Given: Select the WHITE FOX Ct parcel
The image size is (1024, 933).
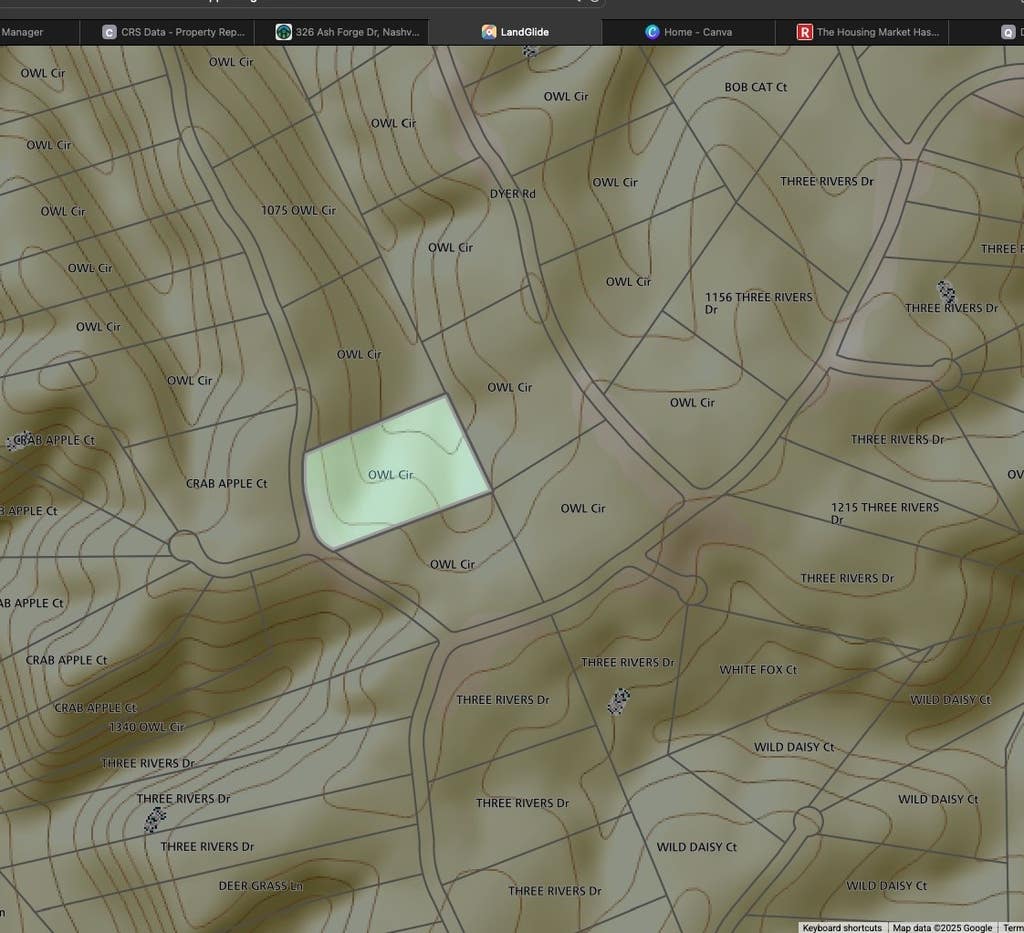Looking at the screenshot, I should click(x=758, y=670).
